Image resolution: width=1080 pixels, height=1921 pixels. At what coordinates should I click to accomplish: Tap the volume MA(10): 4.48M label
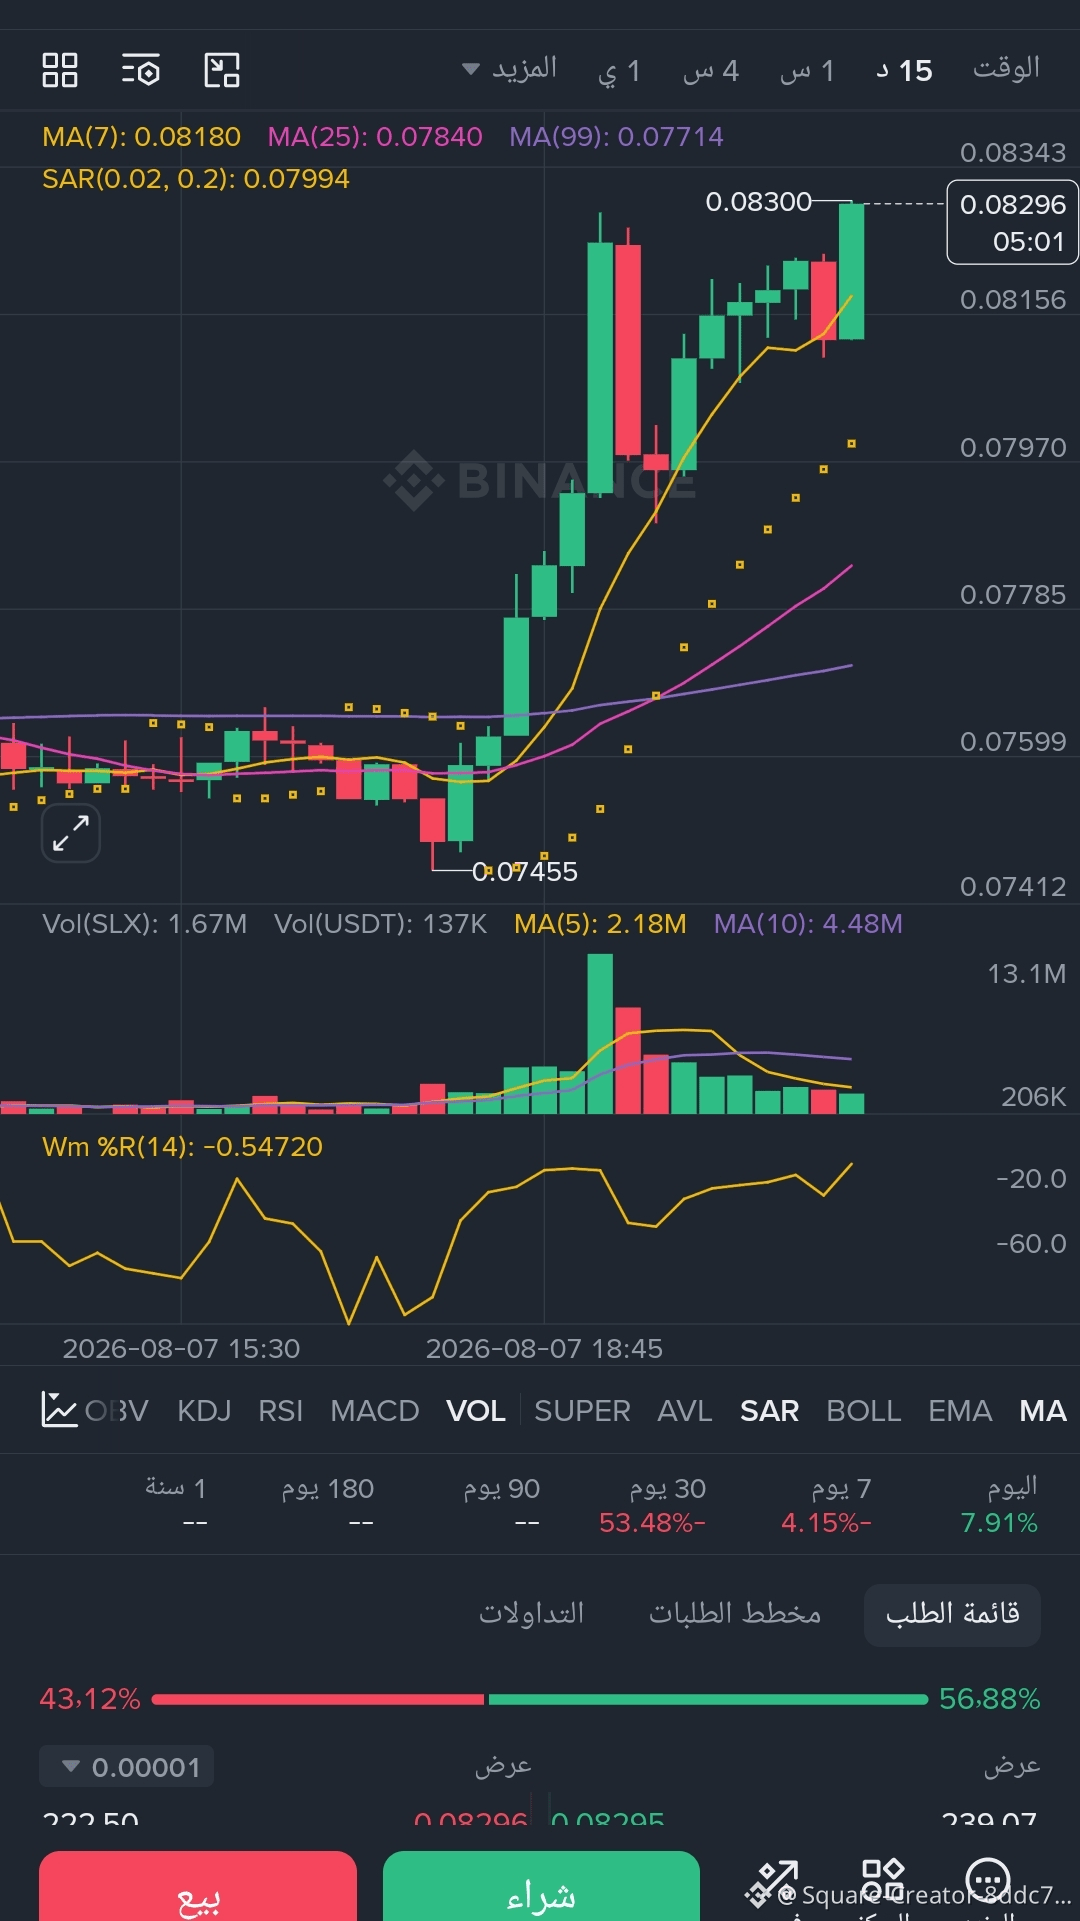point(808,924)
